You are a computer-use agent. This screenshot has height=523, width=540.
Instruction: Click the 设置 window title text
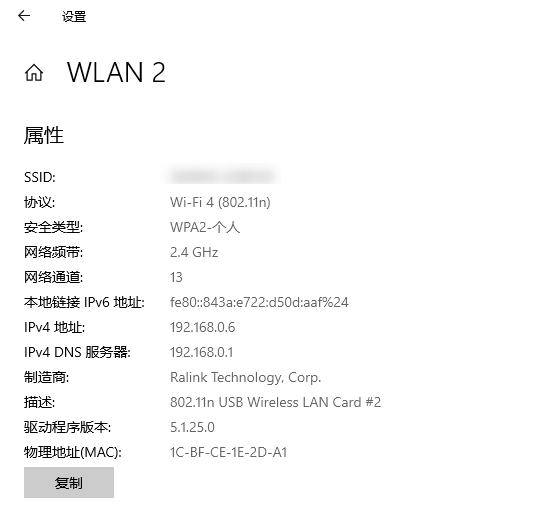pos(74,17)
